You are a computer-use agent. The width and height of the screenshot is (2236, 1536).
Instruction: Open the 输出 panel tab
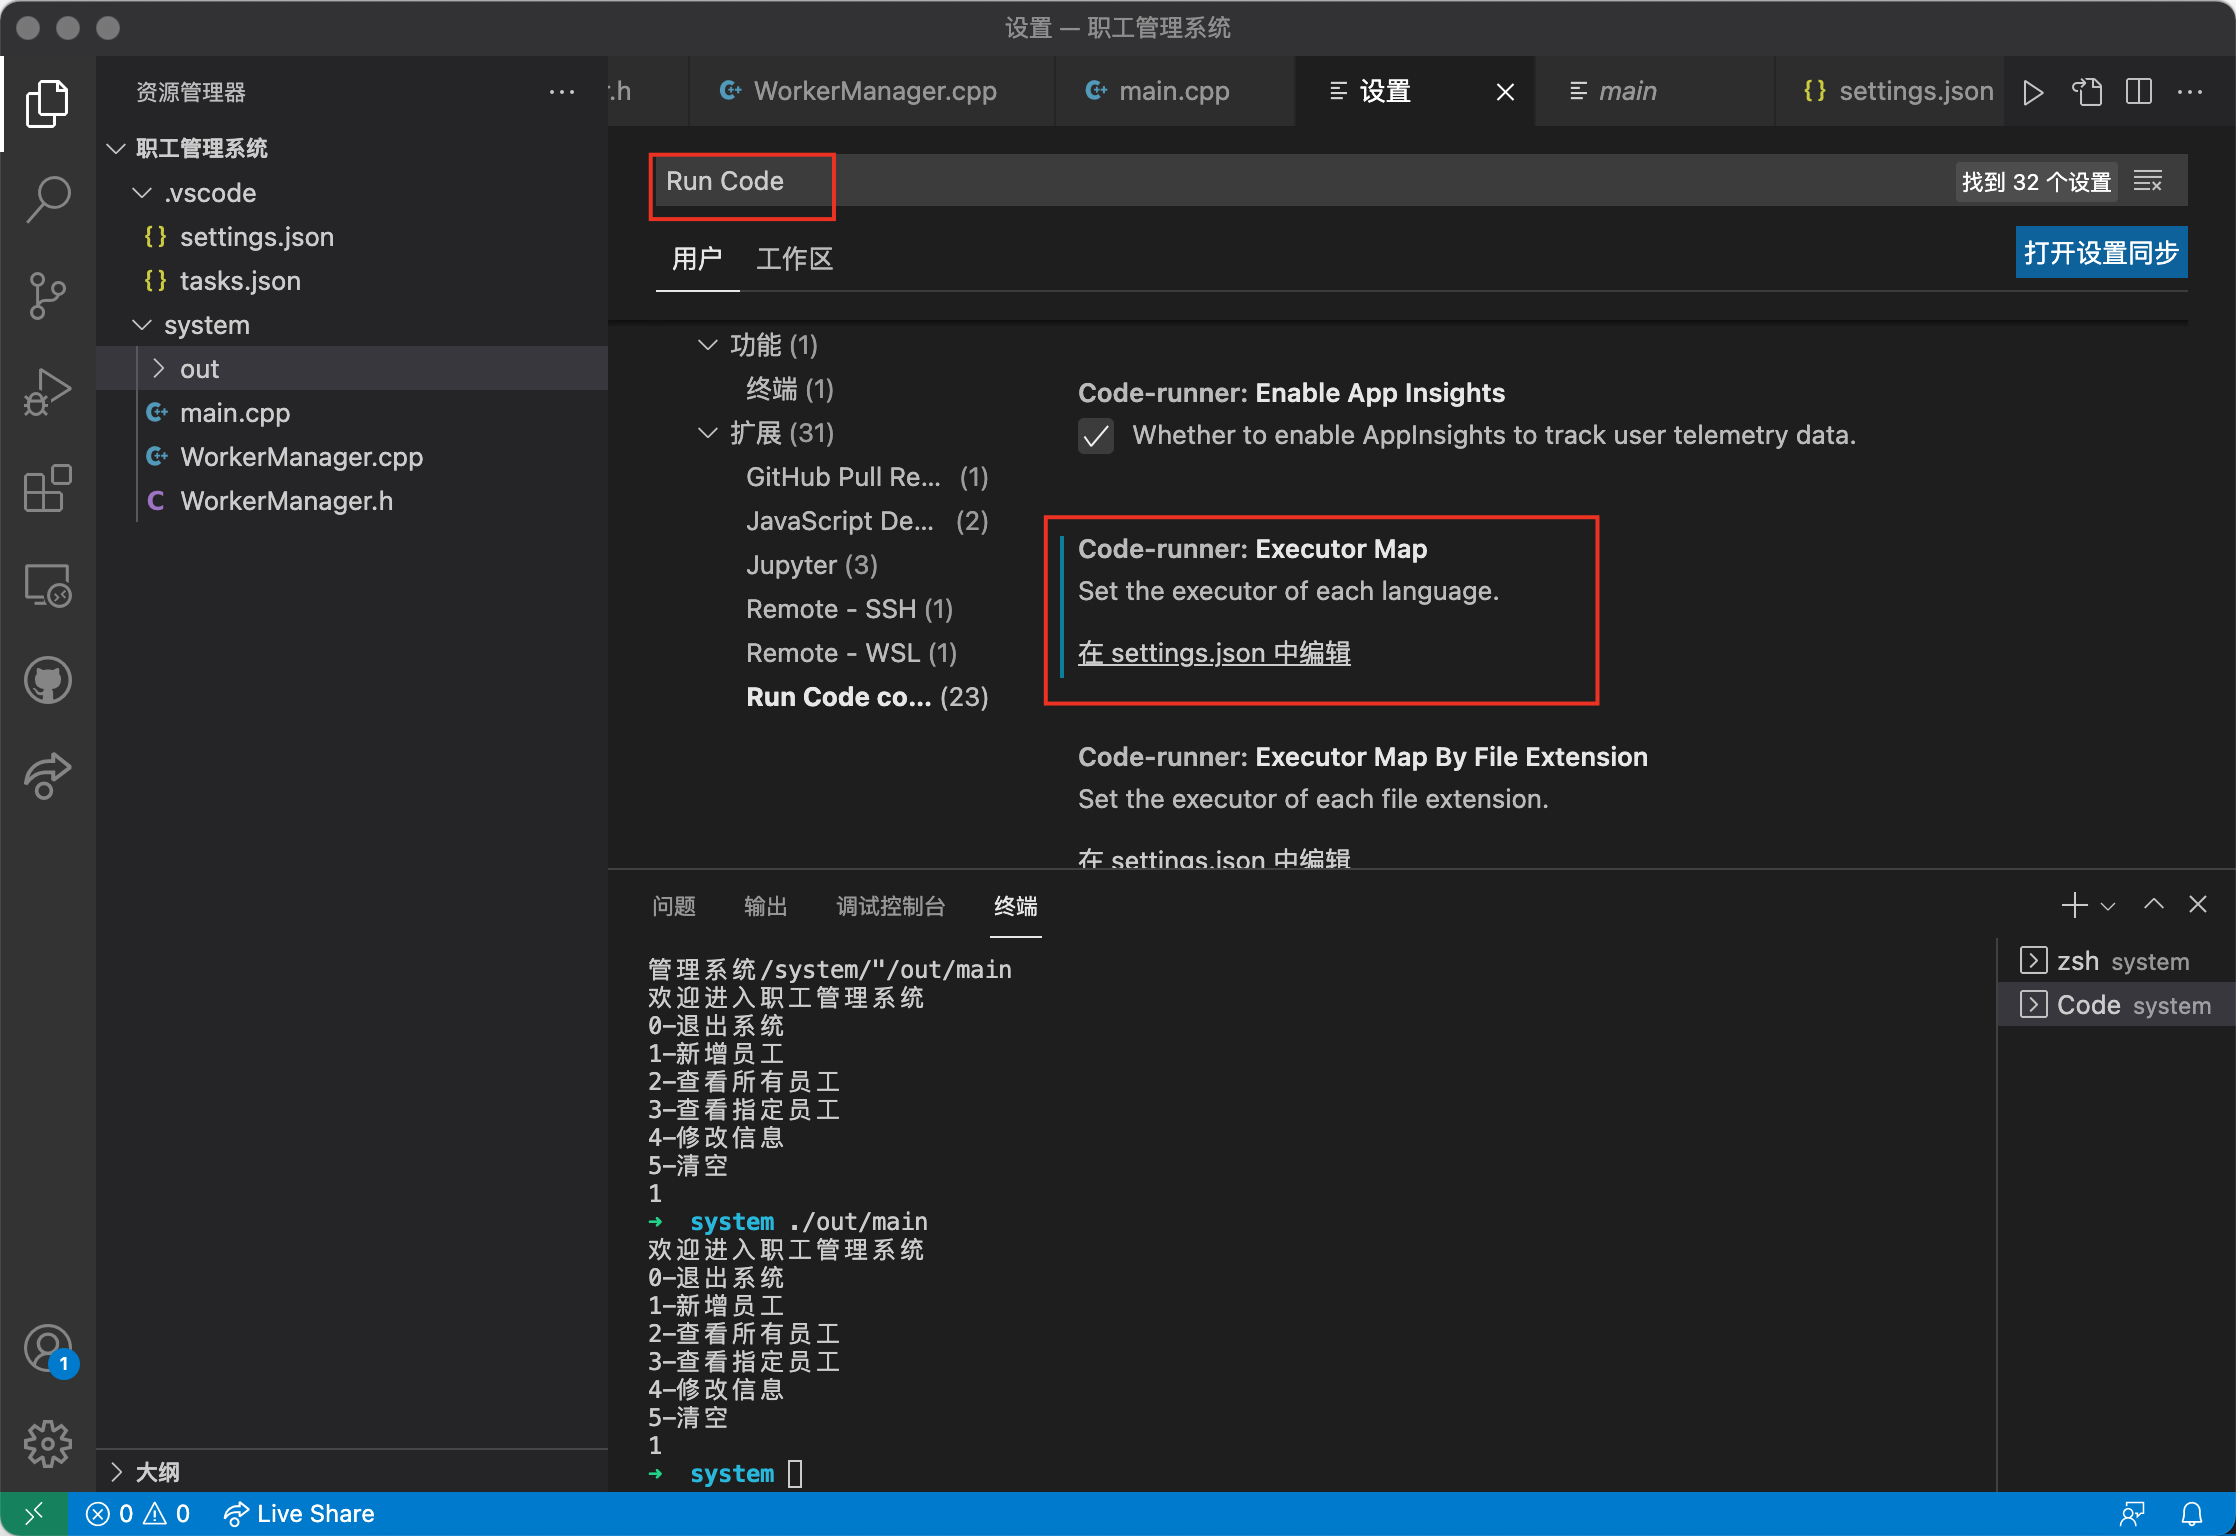pos(766,906)
